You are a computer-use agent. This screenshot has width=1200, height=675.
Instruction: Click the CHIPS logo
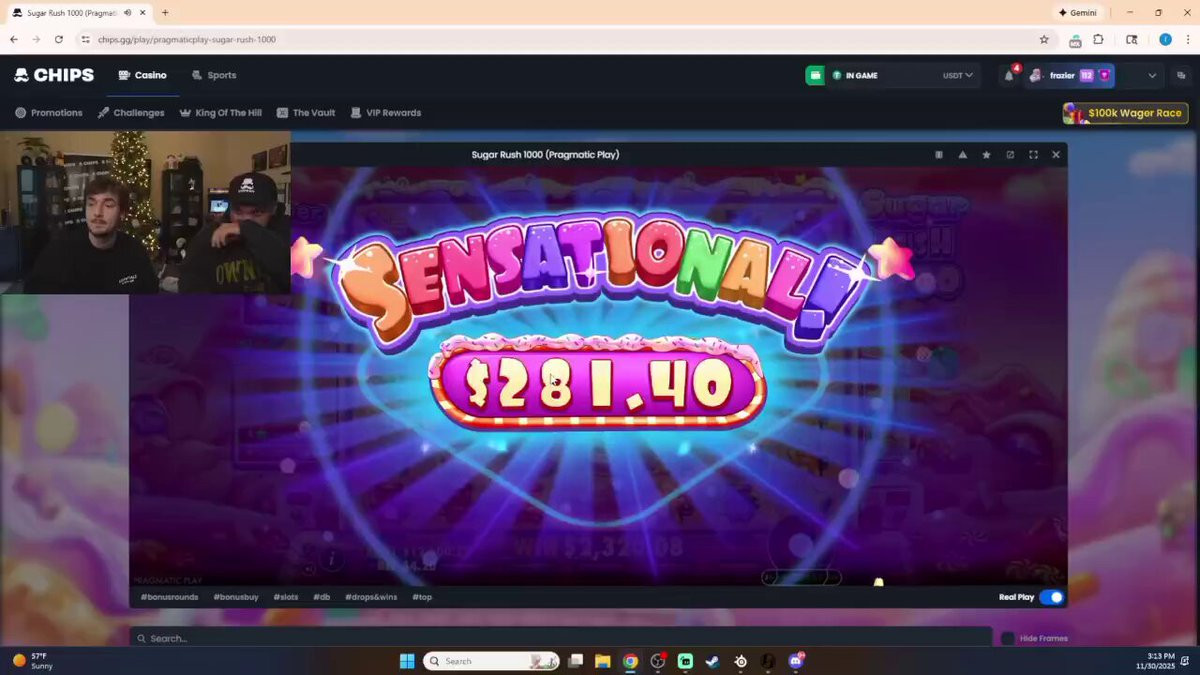point(54,75)
